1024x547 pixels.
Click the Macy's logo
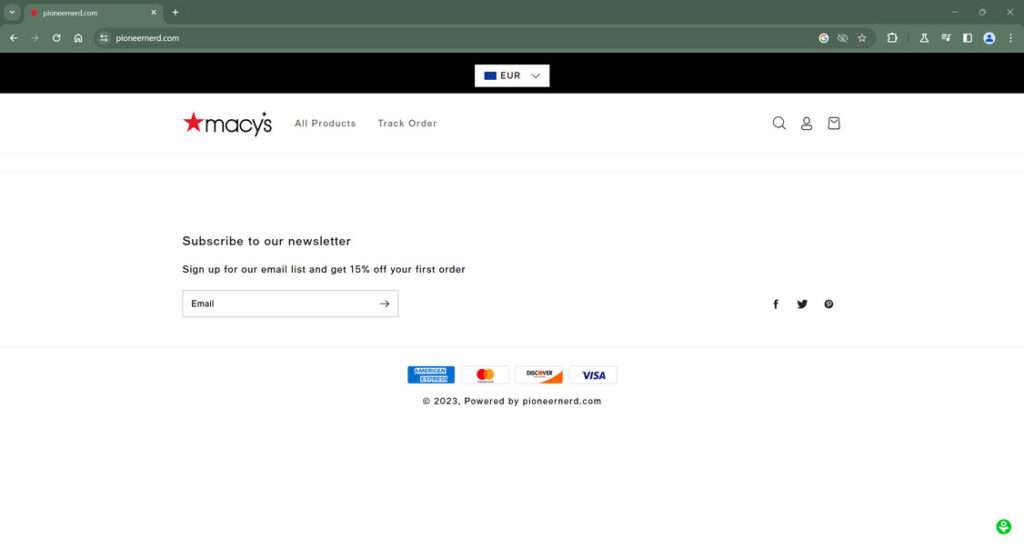click(227, 123)
